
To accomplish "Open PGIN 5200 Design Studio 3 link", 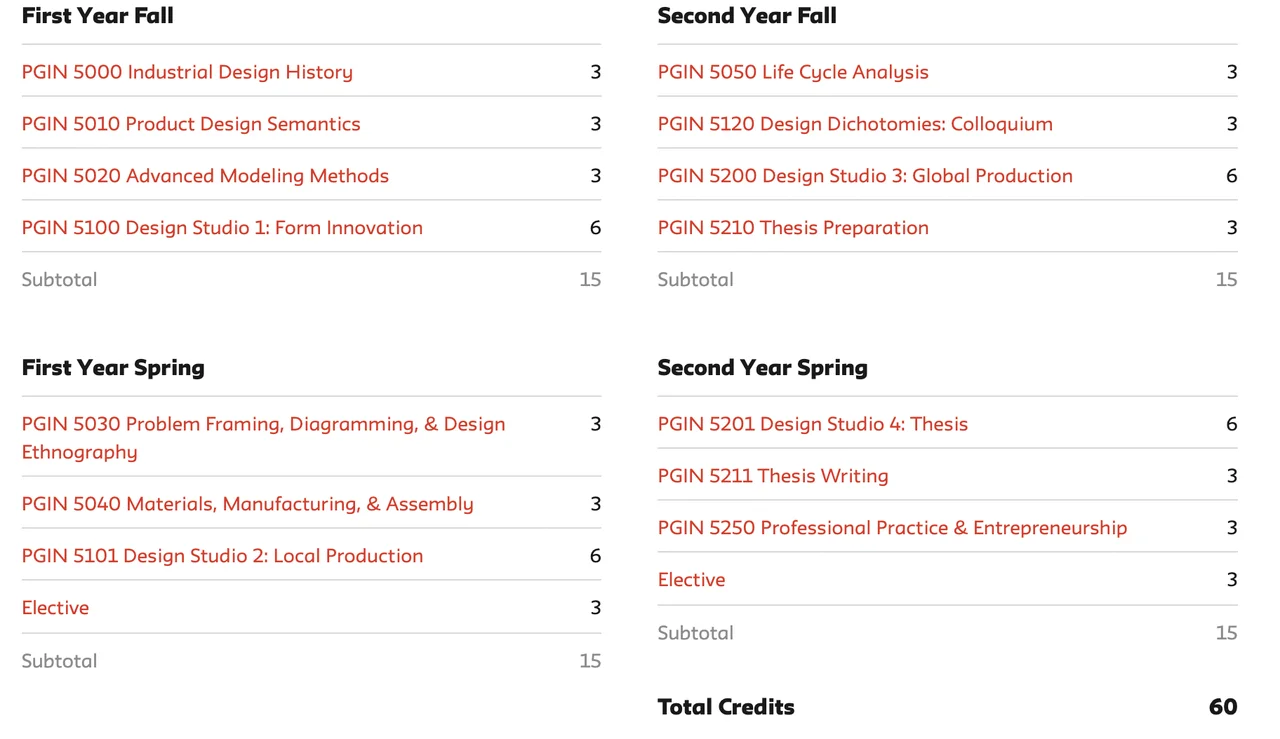I will (865, 176).
